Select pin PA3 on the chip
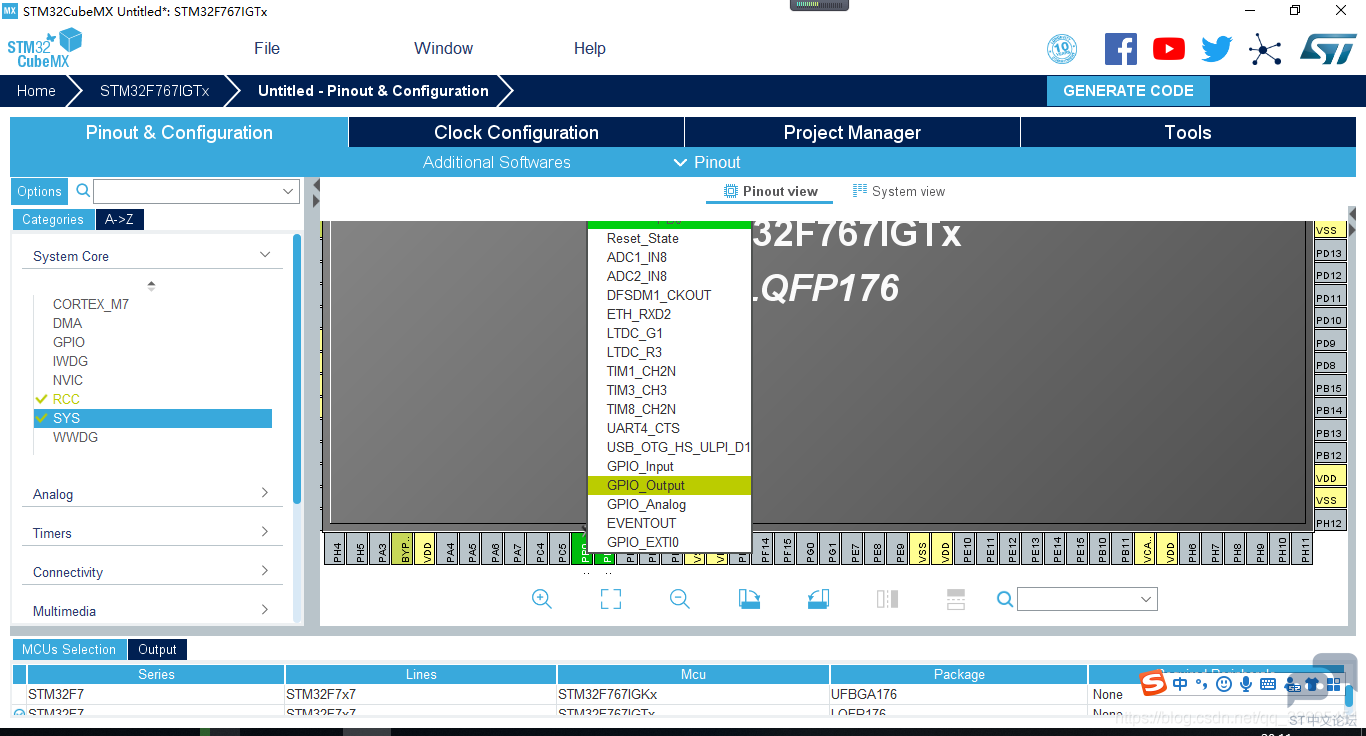The image size is (1366, 736). pos(381,549)
